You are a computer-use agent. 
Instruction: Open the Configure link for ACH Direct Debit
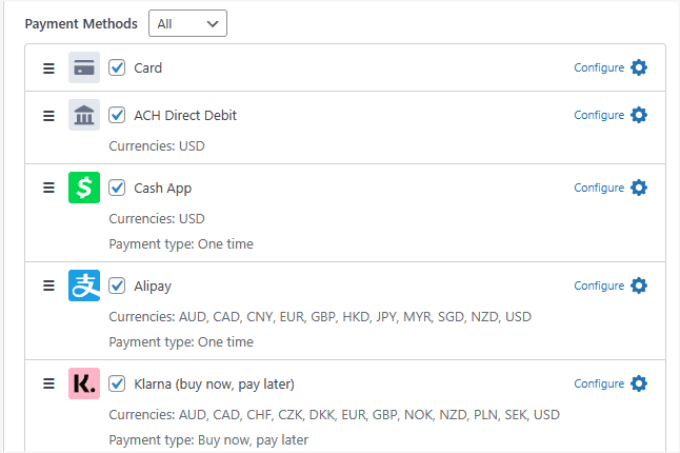click(x=599, y=115)
